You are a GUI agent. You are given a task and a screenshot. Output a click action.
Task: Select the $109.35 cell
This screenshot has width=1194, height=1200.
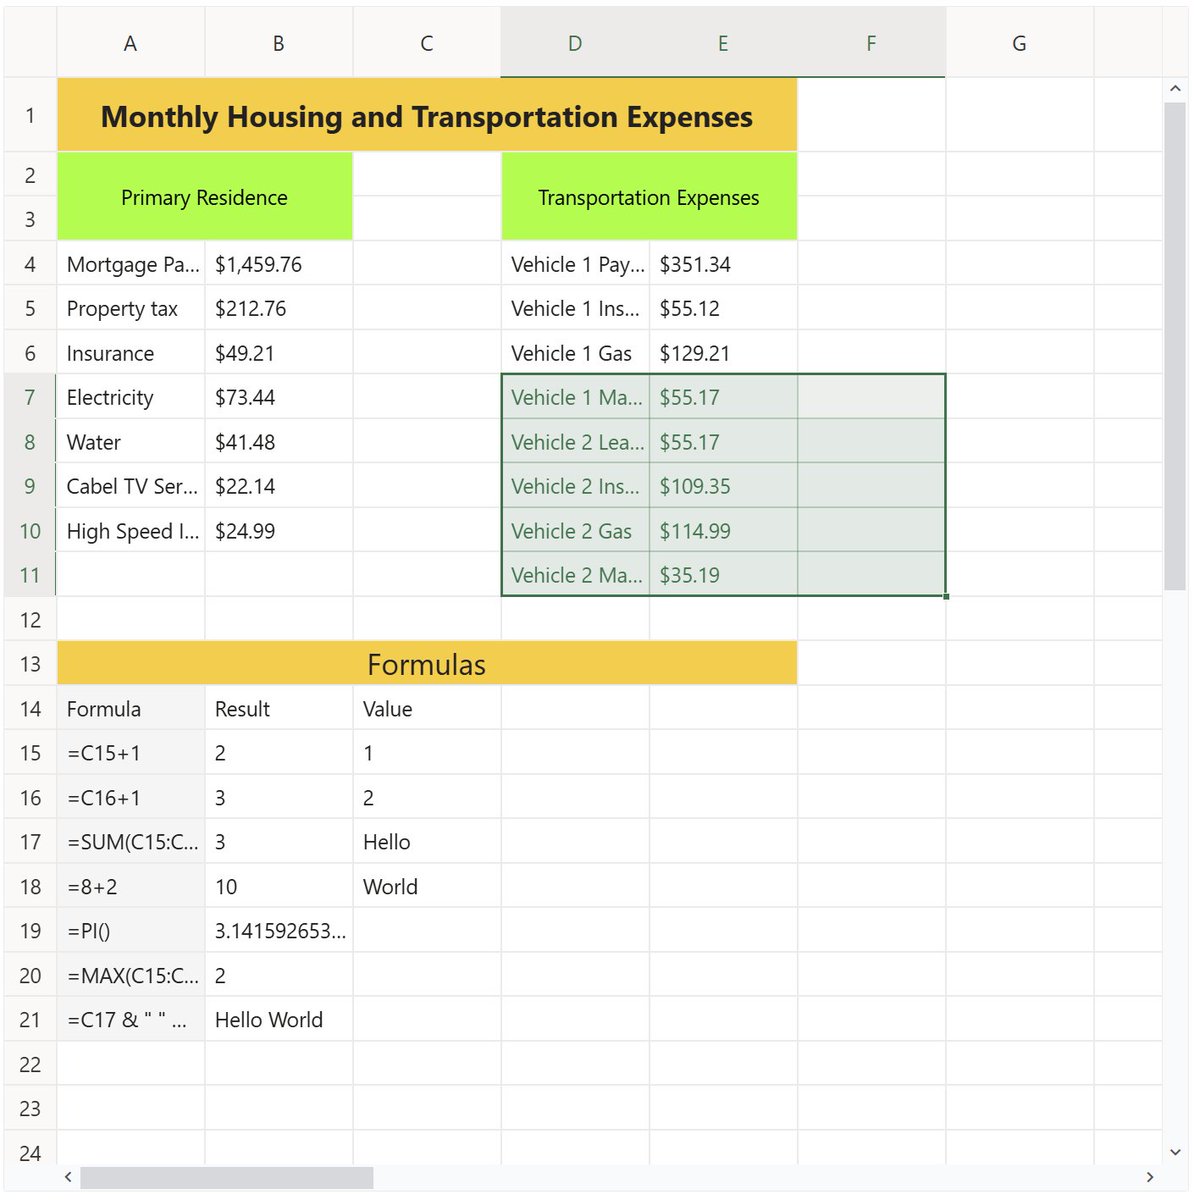pyautogui.click(x=723, y=486)
